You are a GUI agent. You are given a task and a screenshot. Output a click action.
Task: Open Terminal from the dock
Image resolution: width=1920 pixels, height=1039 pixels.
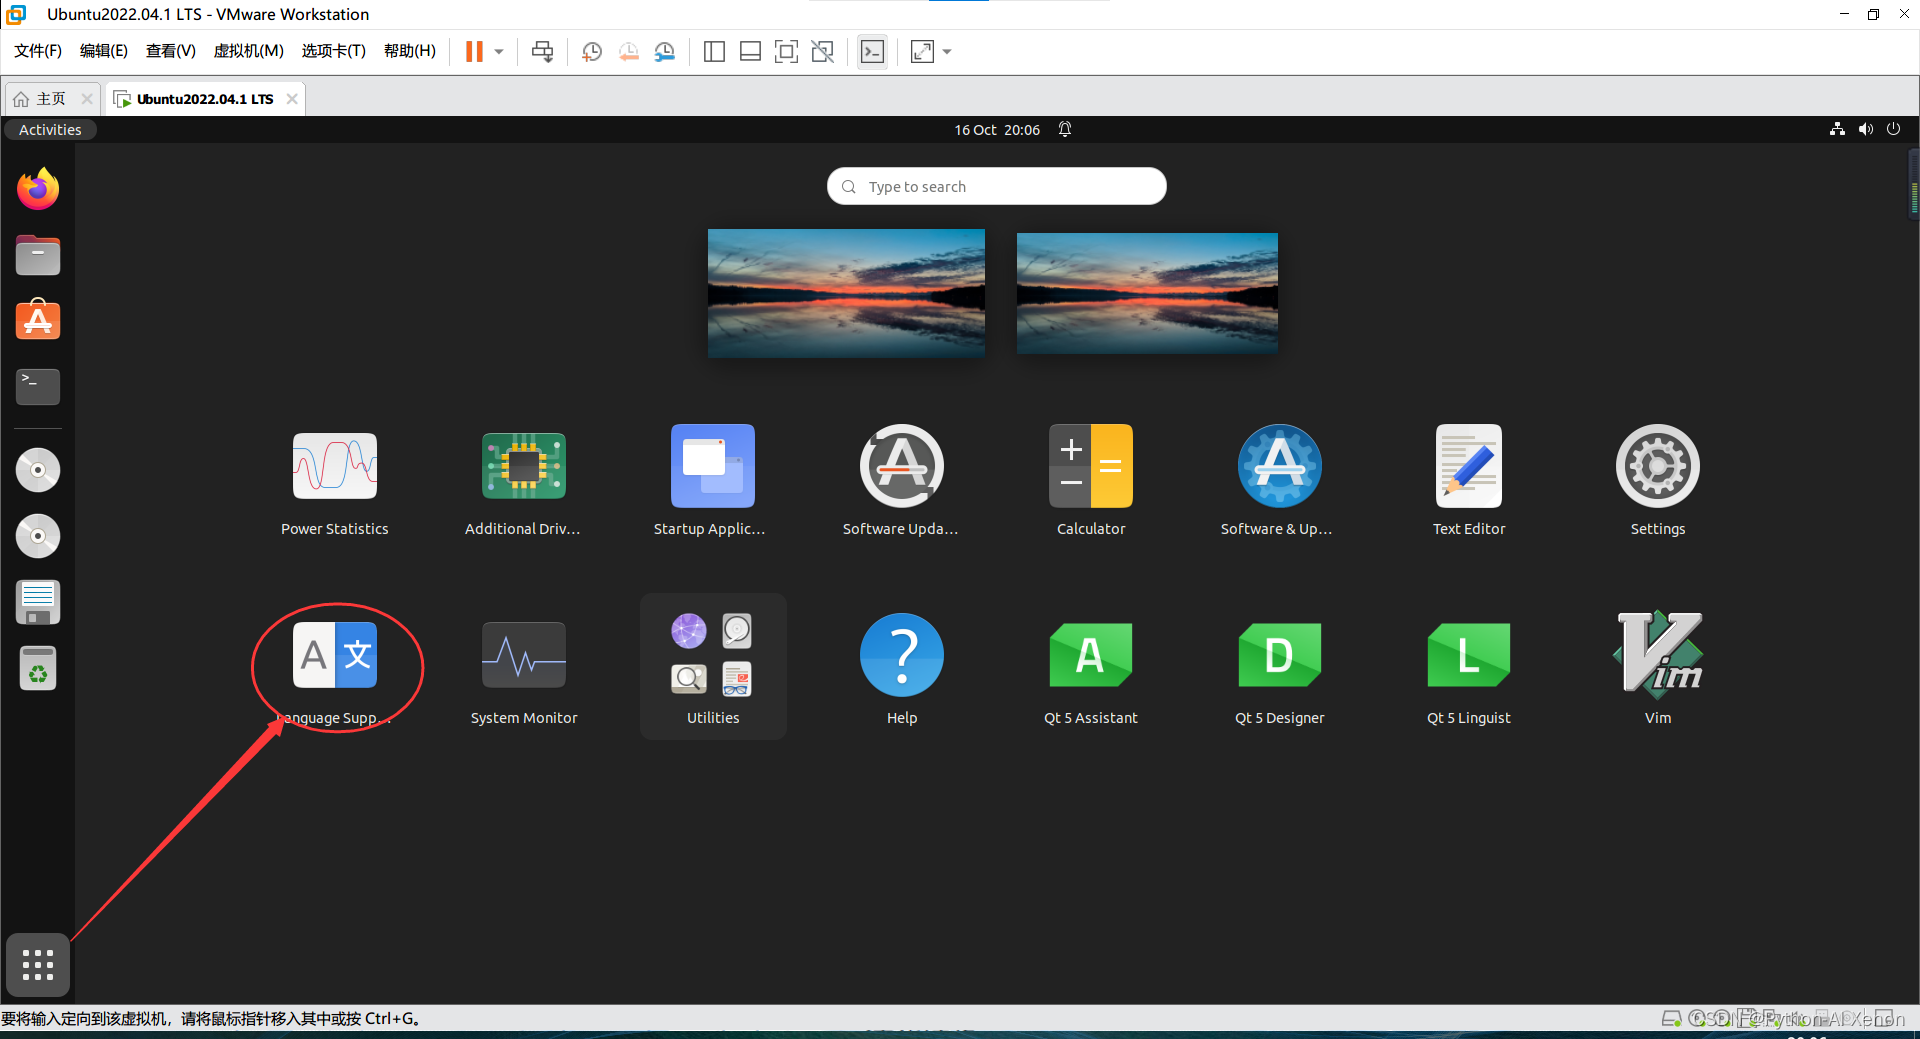38,386
